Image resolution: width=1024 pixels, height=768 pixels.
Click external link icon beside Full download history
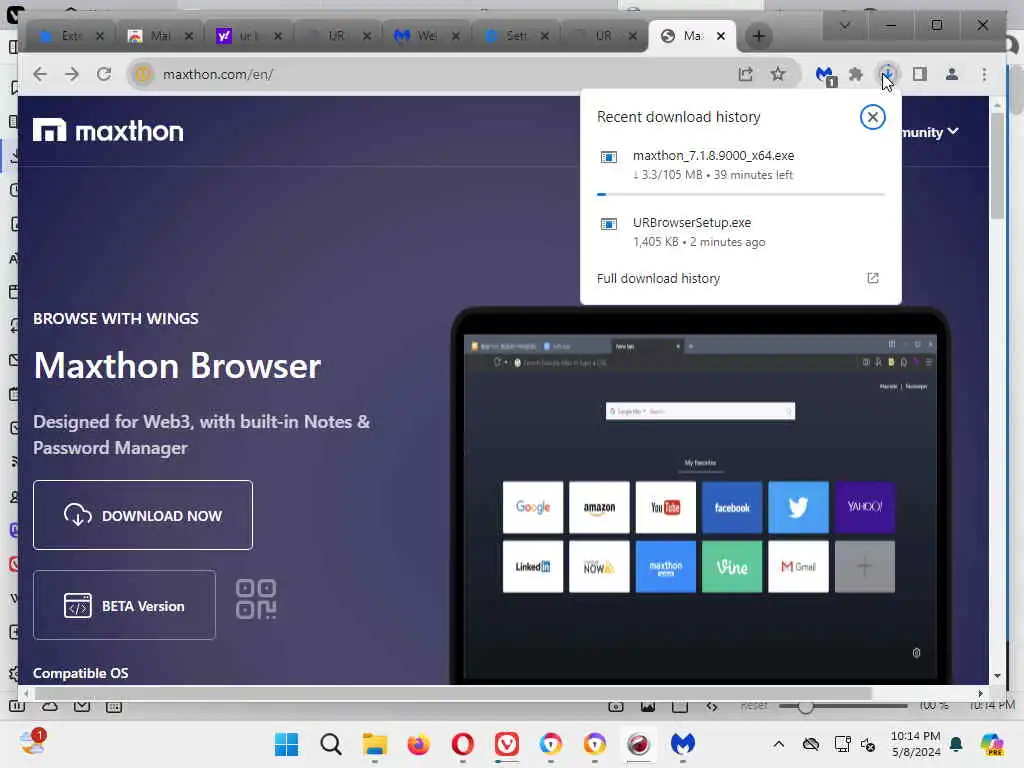click(873, 278)
